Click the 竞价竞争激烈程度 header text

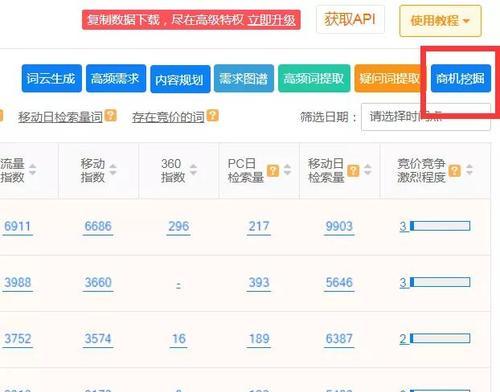point(421,170)
